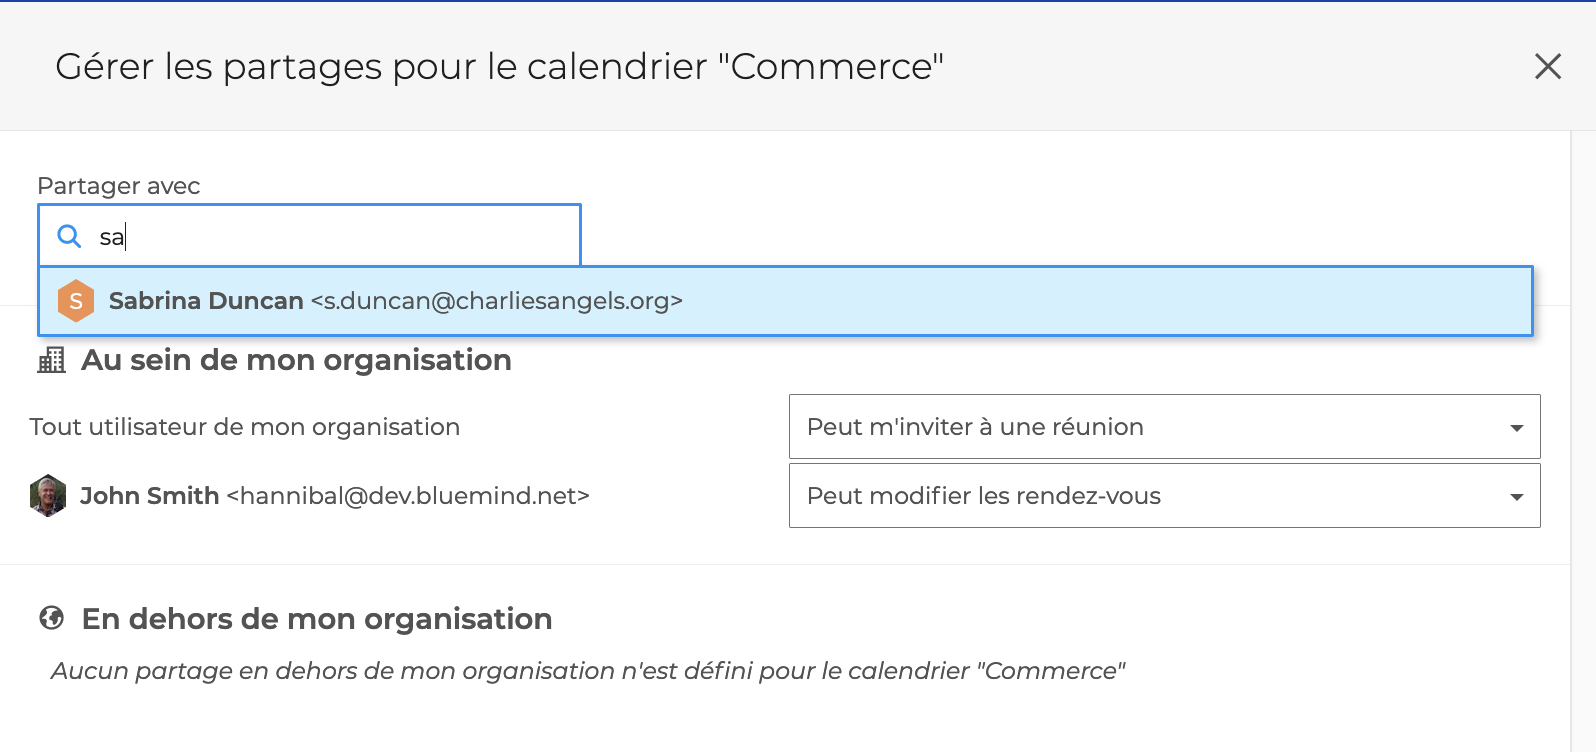Click arrow of organisation-wide permission dropdown
The image size is (1596, 752).
[1517, 428]
